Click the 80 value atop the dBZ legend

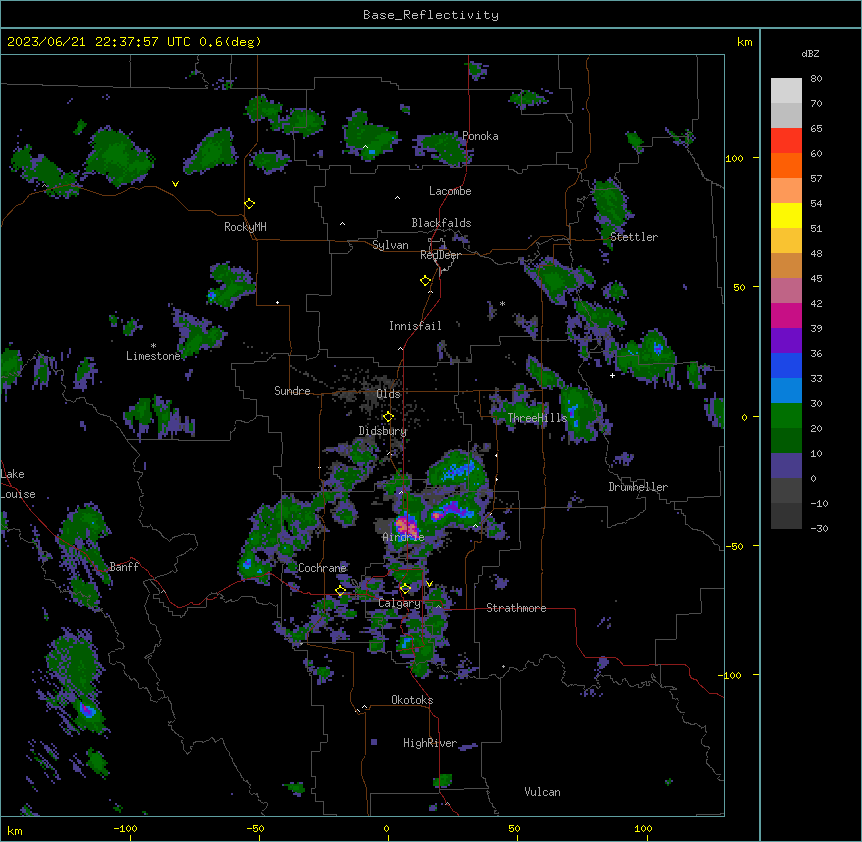[816, 79]
